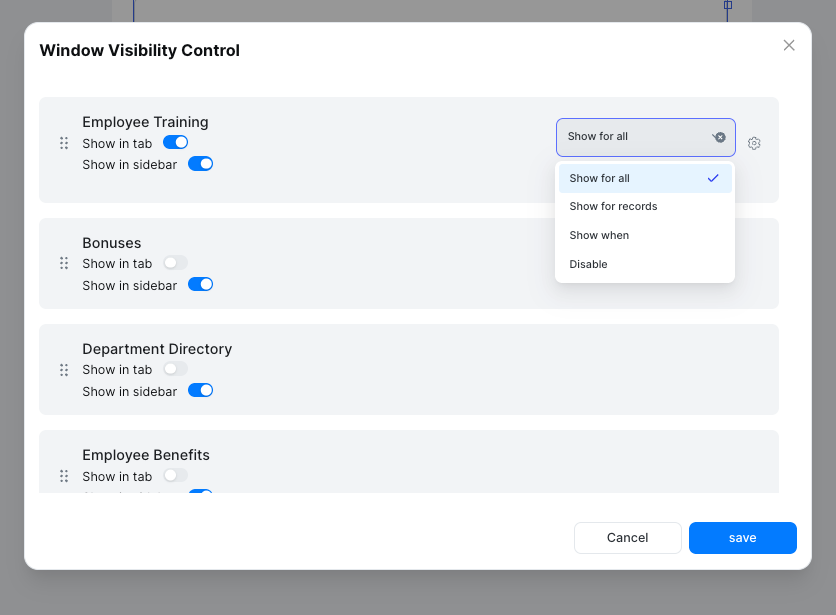The height and width of the screenshot is (615, 836).
Task: Click the drag handle for Department Directory
Action: (62, 369)
